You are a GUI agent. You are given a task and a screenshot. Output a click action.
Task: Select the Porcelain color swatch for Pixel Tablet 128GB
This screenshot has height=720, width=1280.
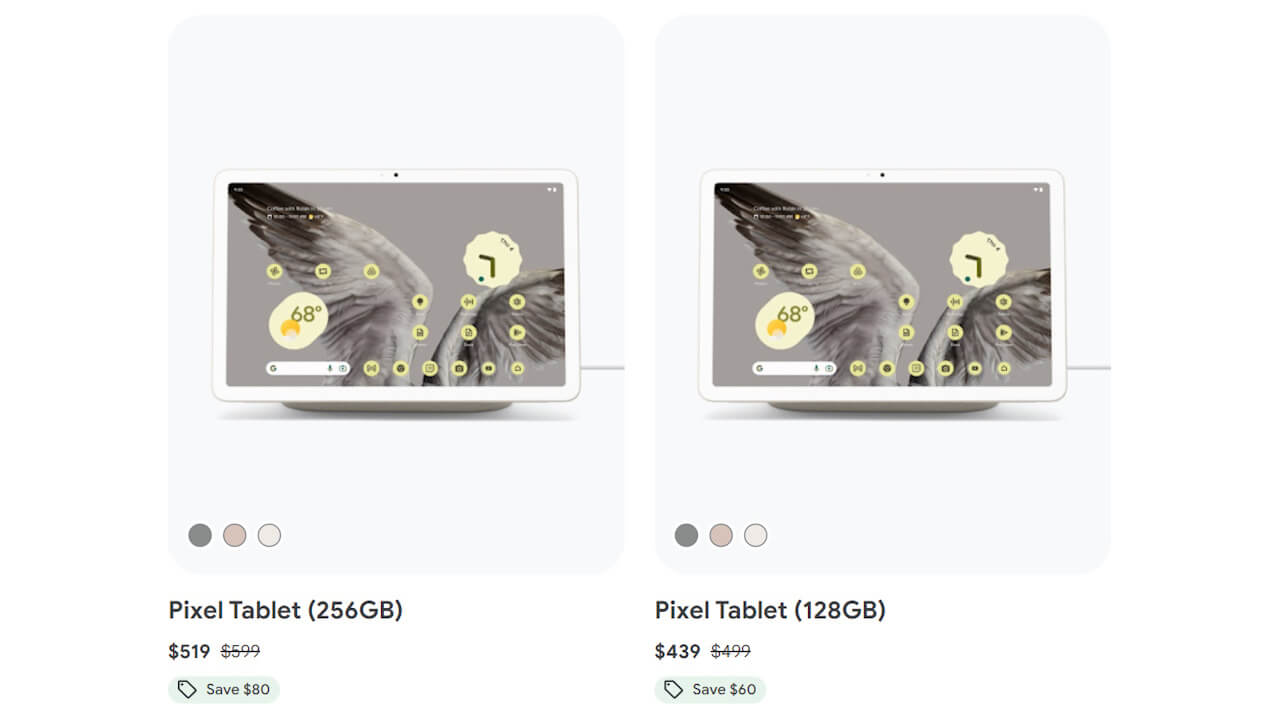pyautogui.click(x=756, y=535)
